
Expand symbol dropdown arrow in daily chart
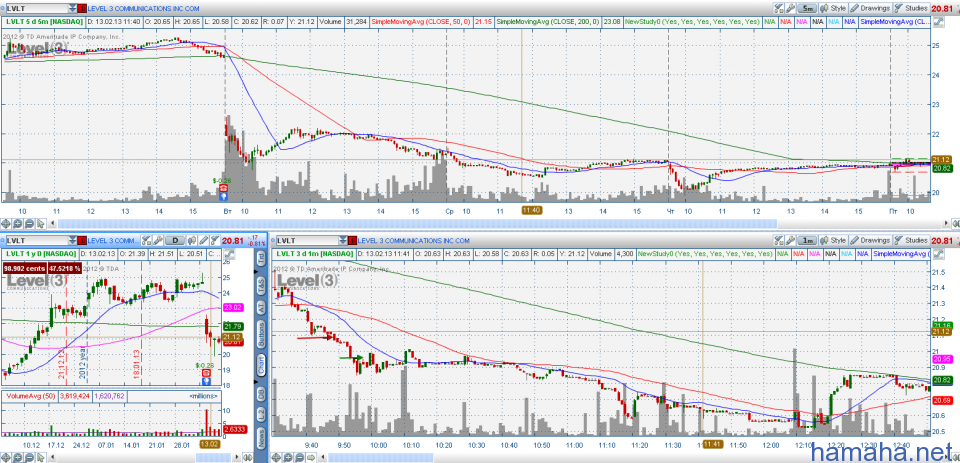[72, 241]
